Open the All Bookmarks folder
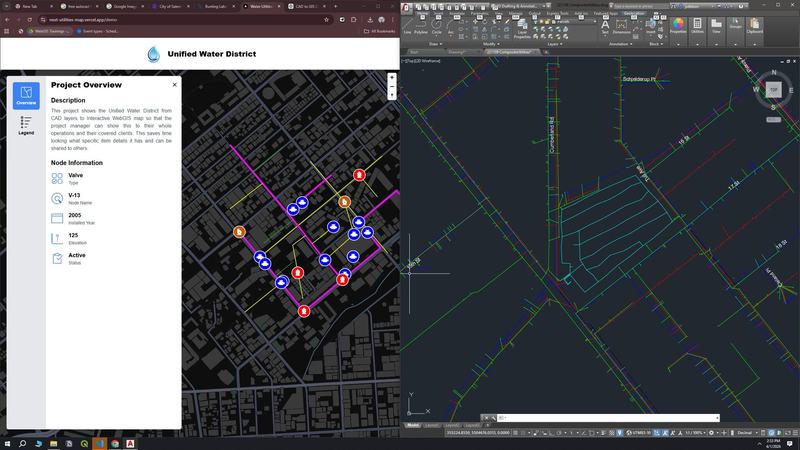The width and height of the screenshot is (800, 450). click(379, 31)
